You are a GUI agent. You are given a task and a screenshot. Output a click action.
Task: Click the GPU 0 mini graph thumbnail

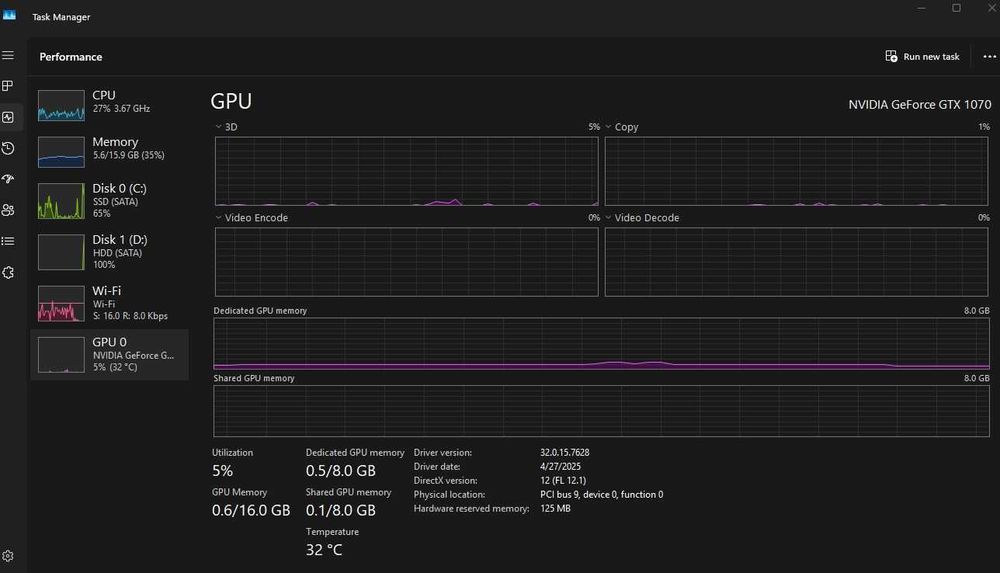(61, 355)
